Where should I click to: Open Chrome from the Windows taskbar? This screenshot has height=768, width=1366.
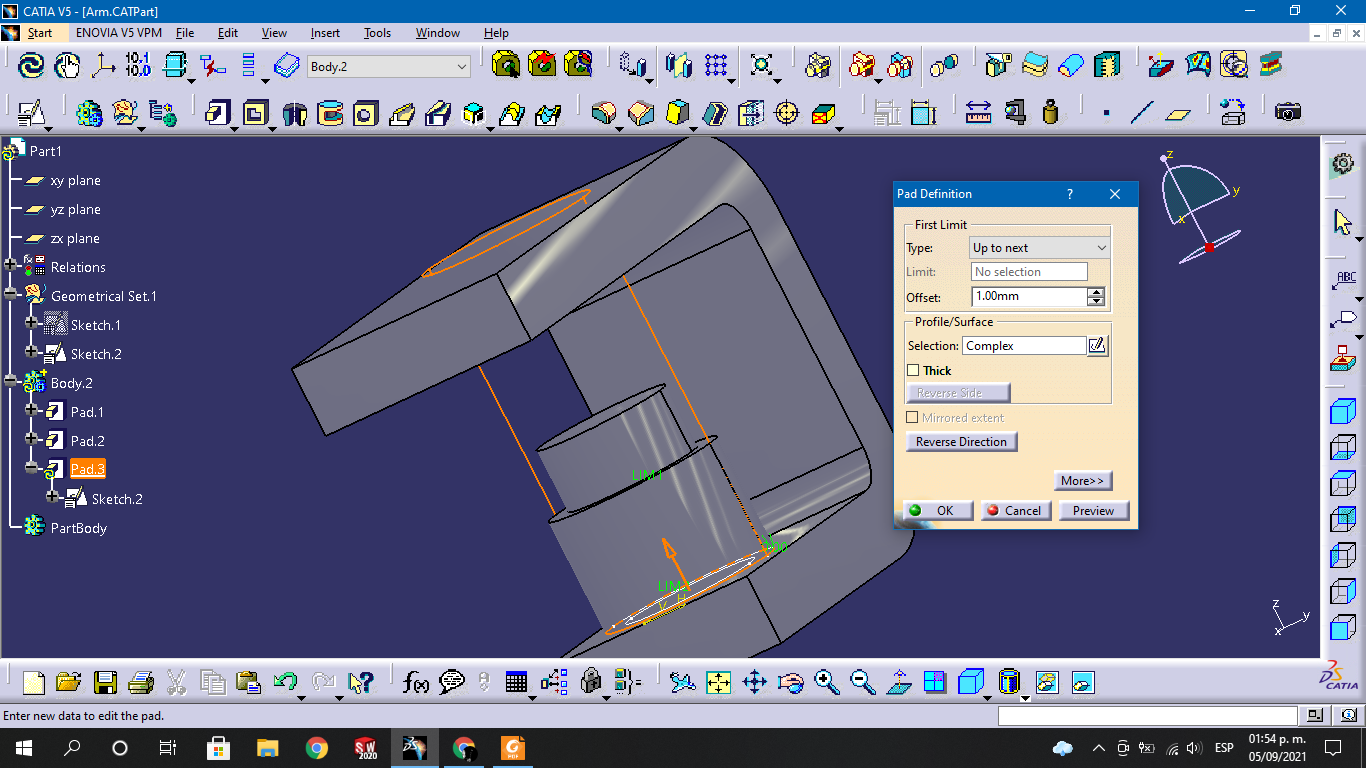317,748
